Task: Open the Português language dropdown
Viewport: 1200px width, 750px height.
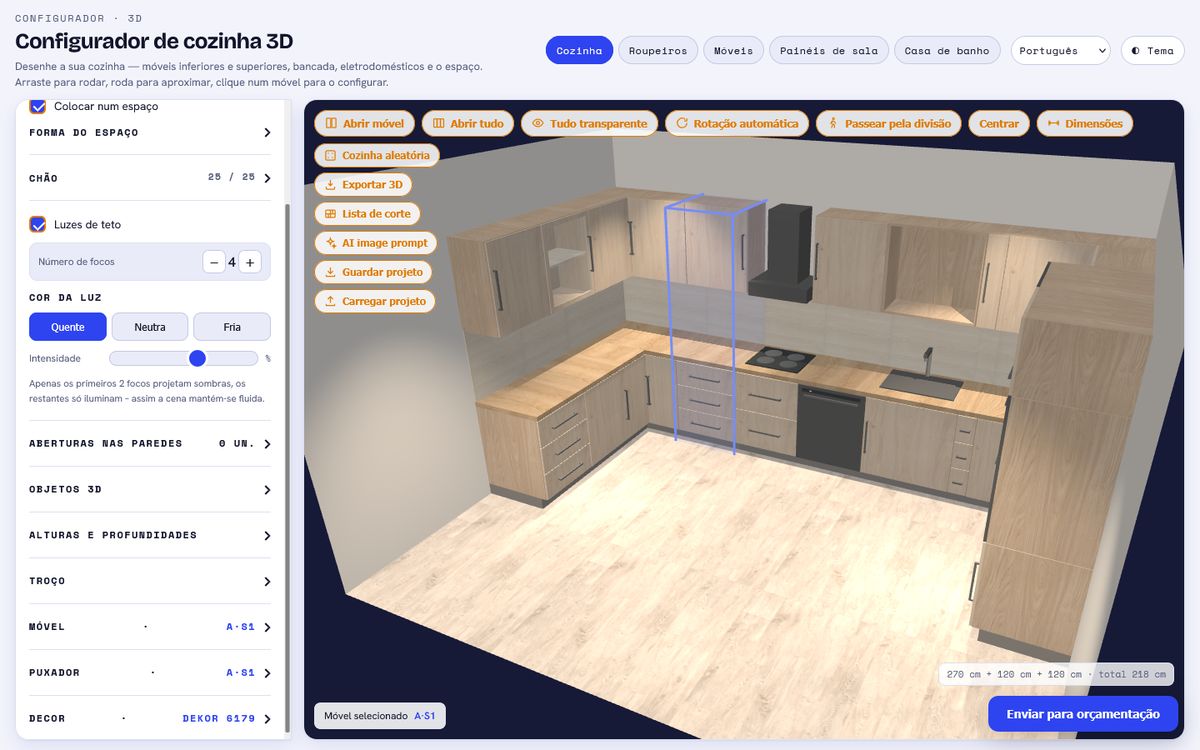Action: 1060,51
